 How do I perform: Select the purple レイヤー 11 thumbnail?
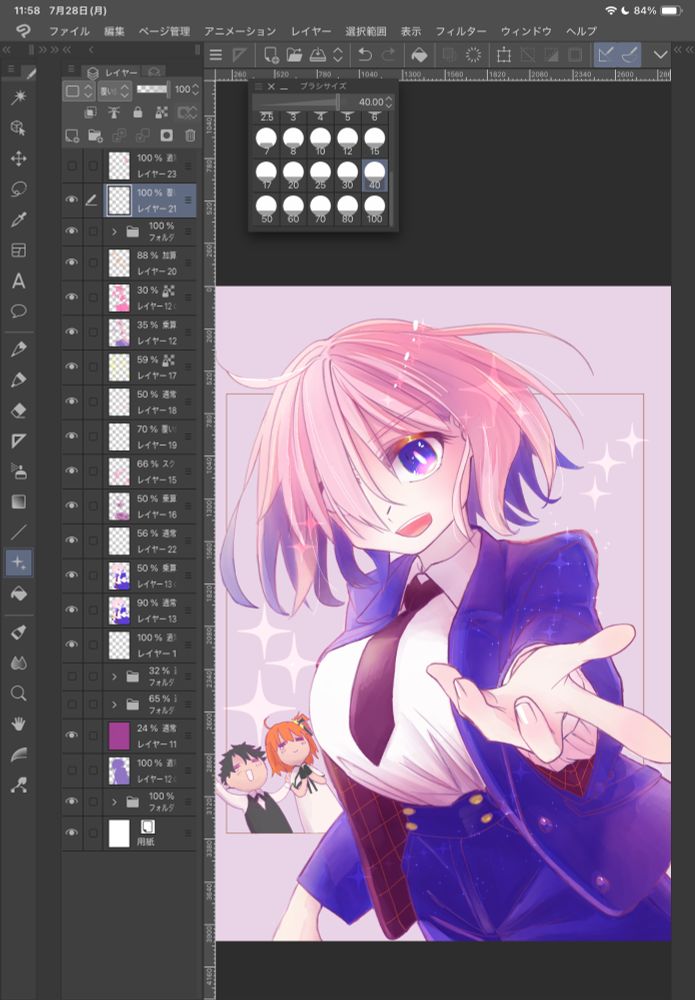(x=119, y=735)
